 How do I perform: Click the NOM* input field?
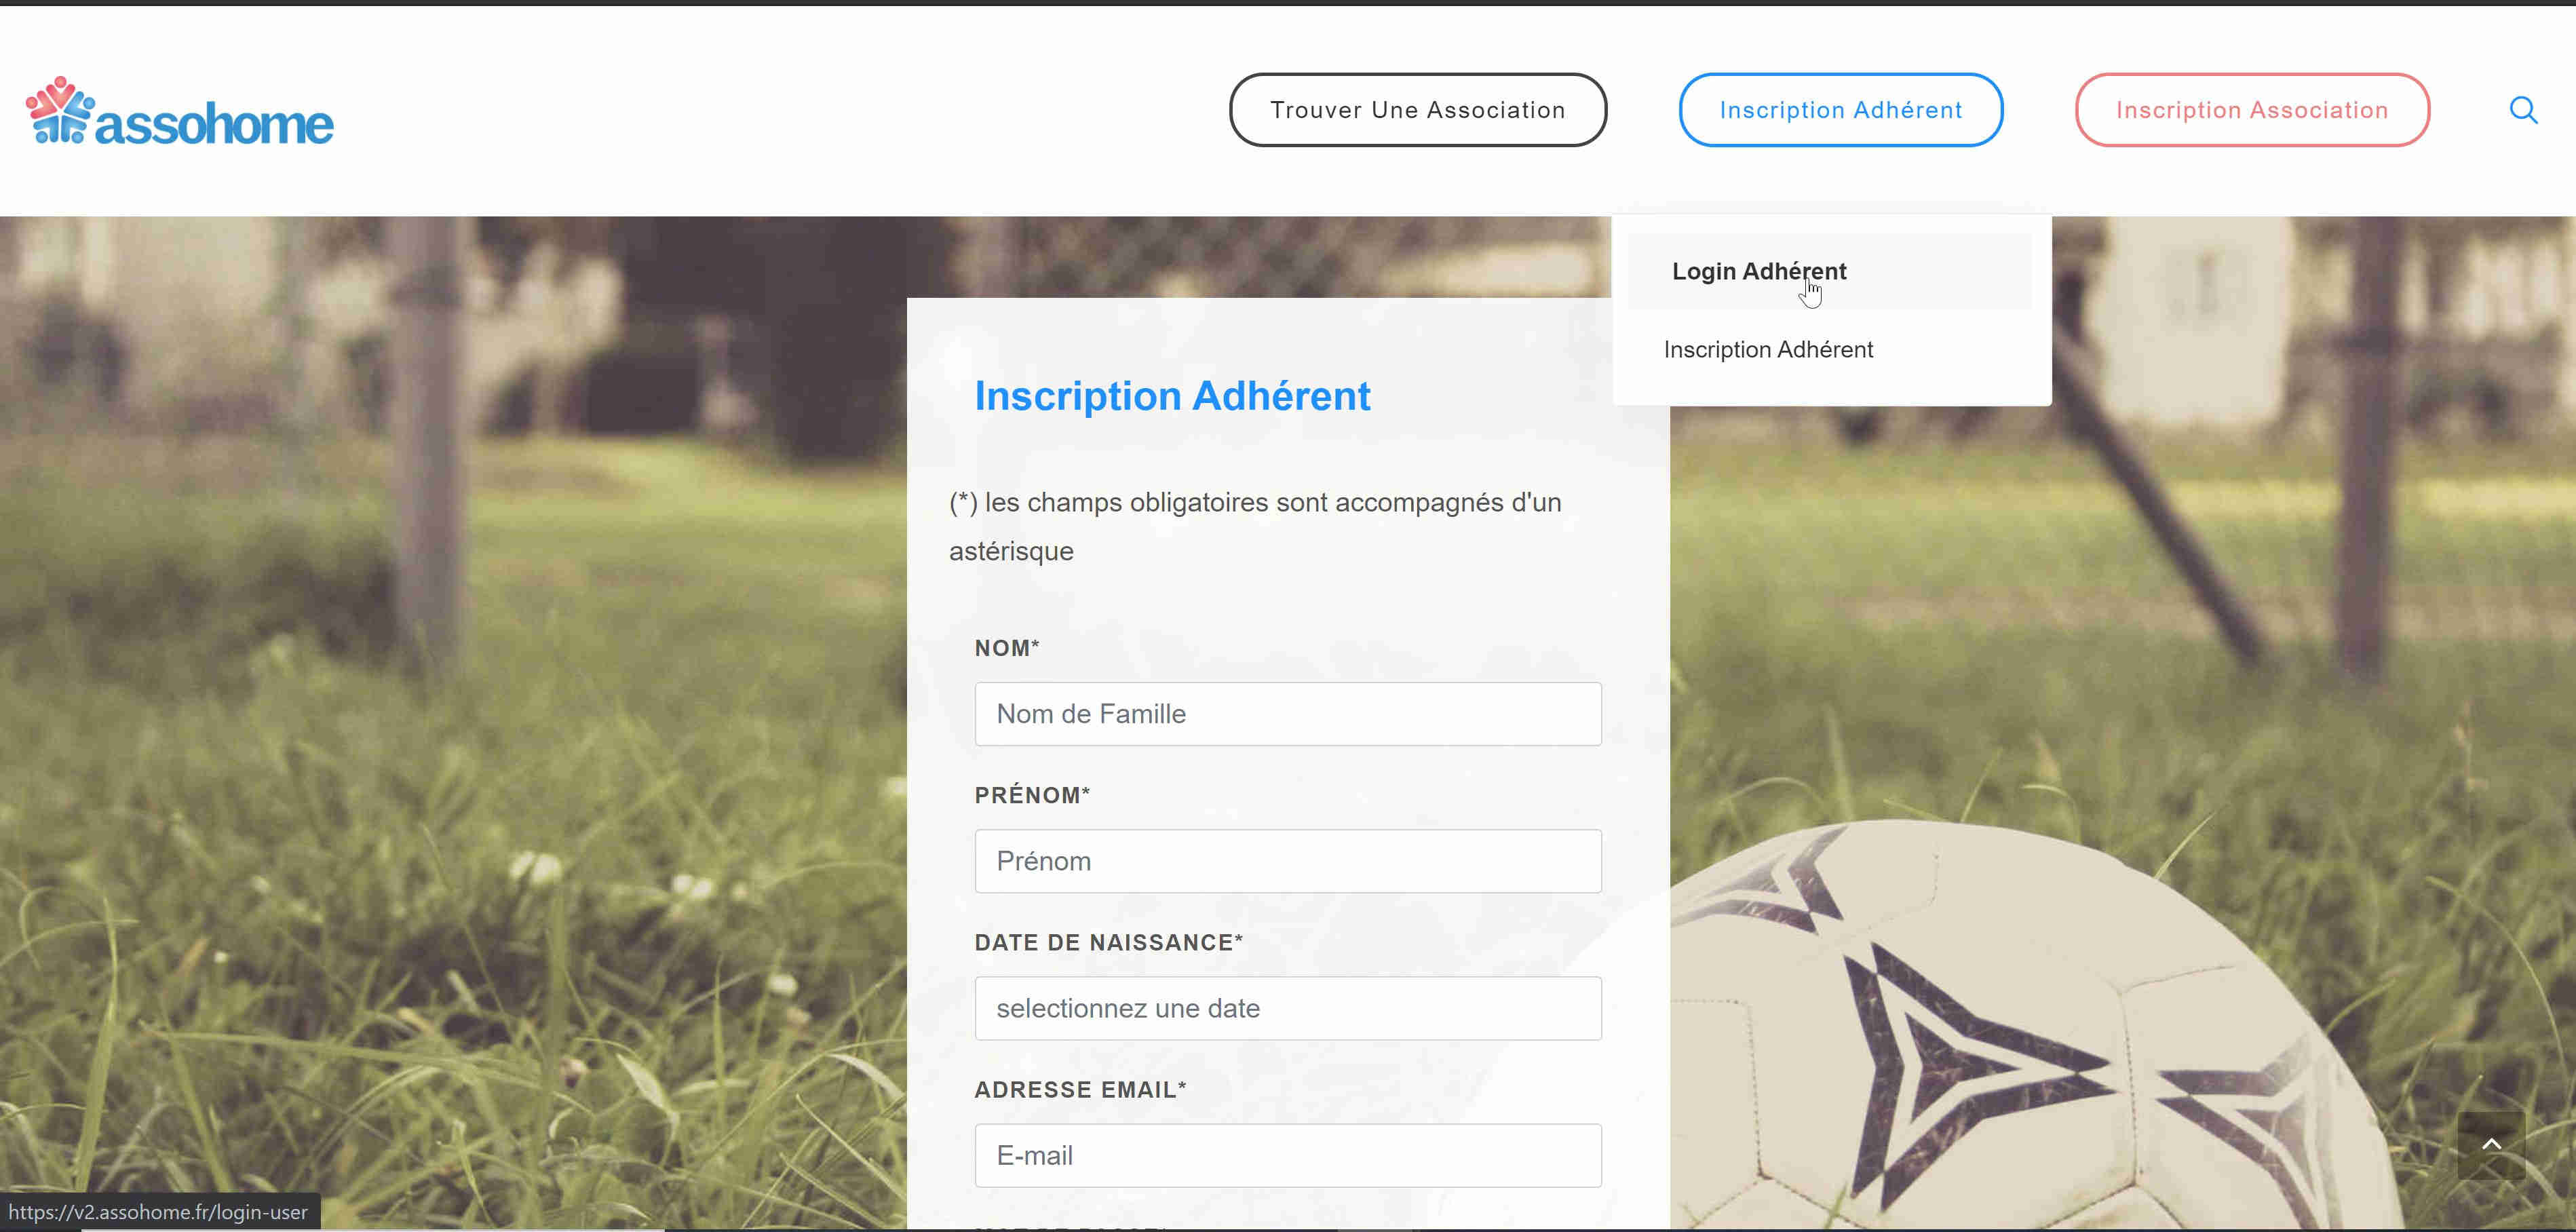[1288, 713]
